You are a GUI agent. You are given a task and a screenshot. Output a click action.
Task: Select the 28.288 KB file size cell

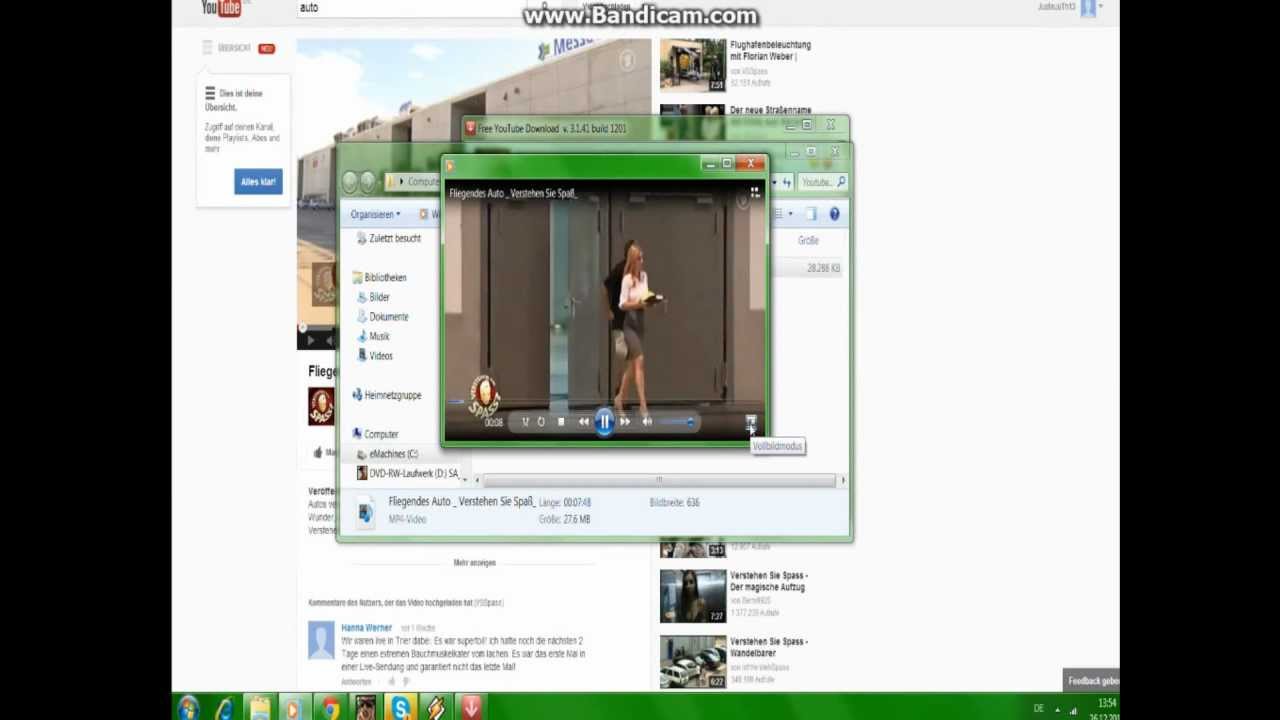click(x=823, y=268)
